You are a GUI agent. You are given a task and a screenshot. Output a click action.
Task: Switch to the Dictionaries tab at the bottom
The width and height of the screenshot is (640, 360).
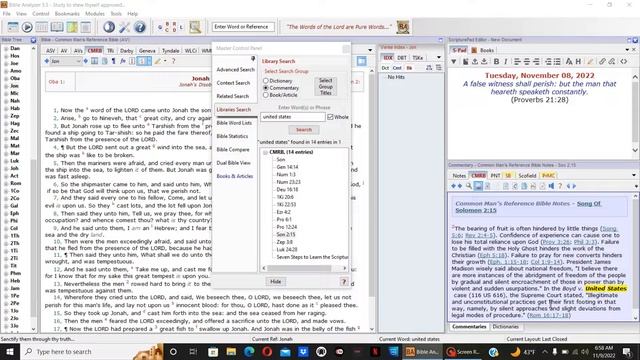[505, 327]
